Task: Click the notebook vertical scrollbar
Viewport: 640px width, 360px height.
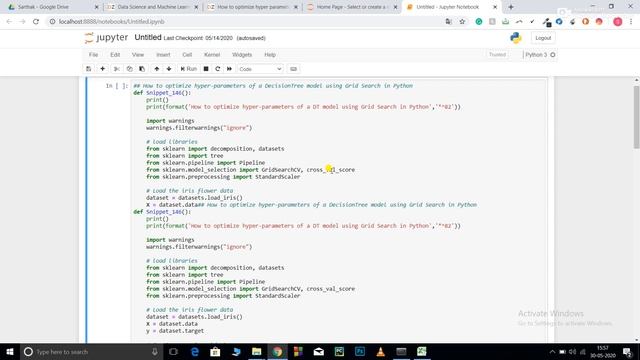Action: [636, 118]
